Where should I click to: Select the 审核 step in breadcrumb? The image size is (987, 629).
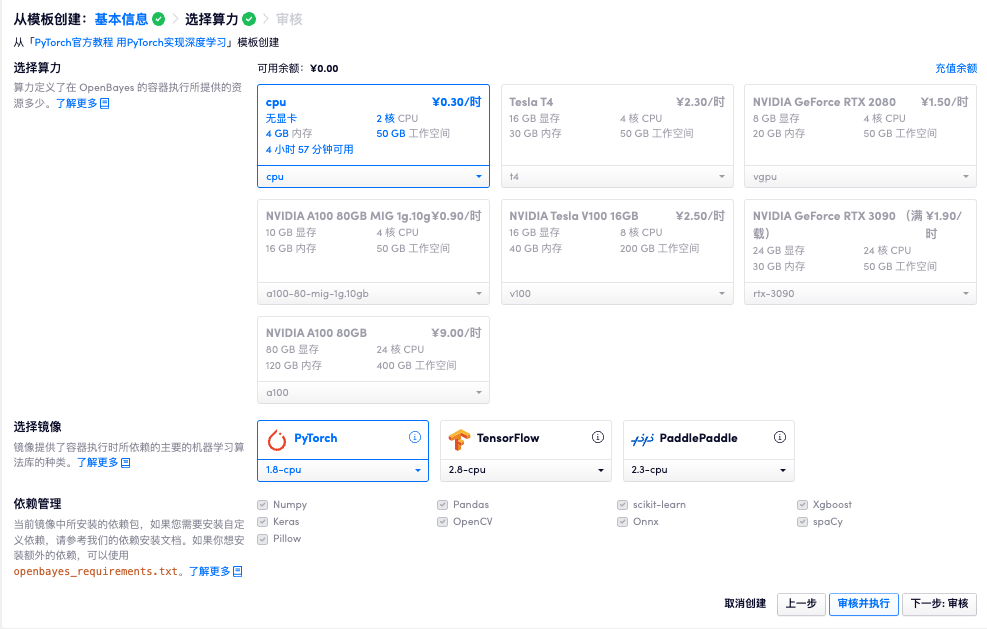tap(288, 19)
